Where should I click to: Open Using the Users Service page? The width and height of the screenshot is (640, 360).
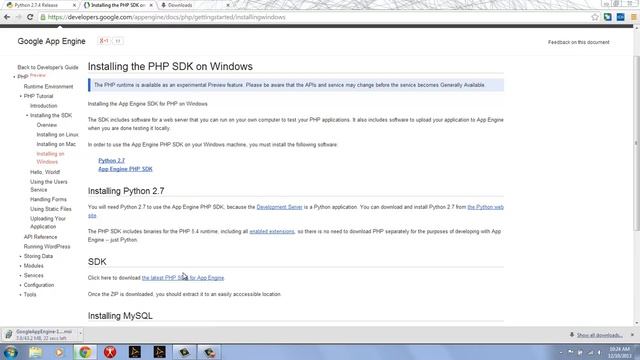coord(49,186)
